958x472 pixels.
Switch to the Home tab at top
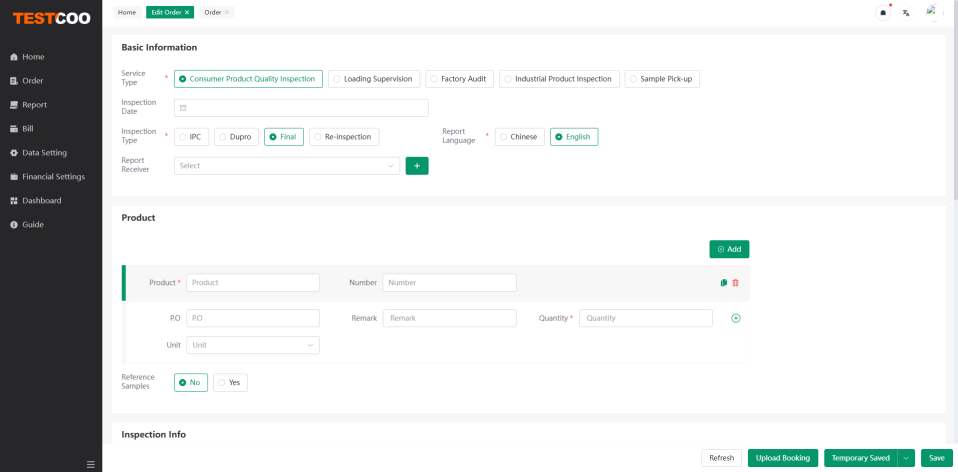(x=127, y=12)
